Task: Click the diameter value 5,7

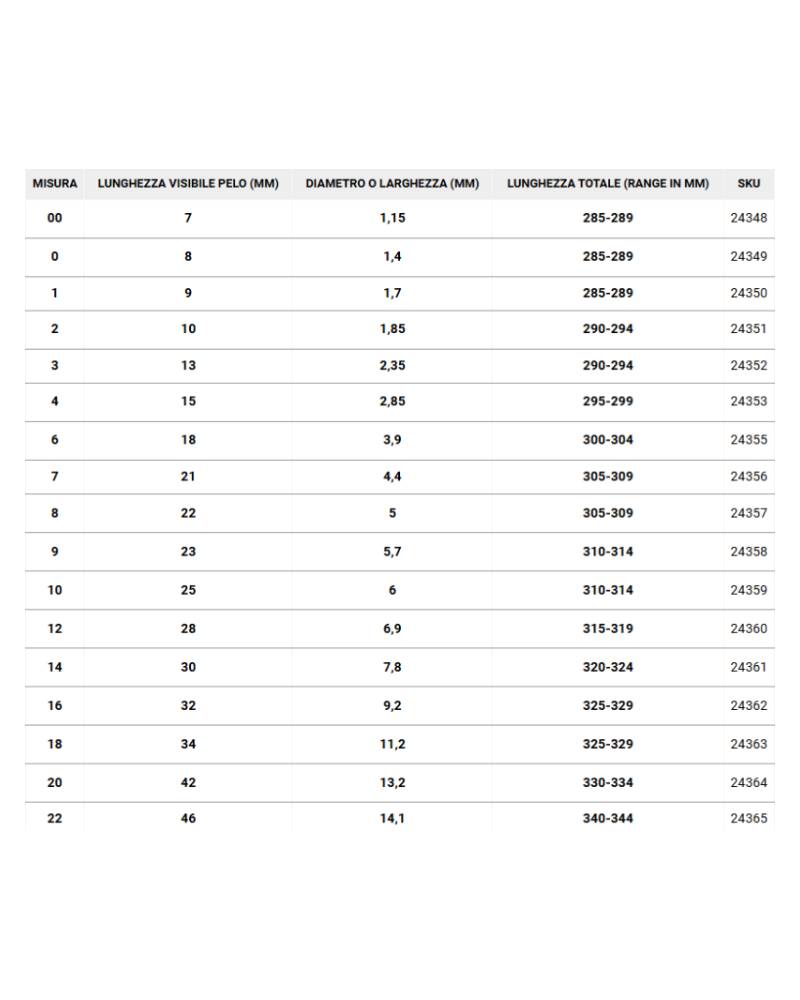Action: click(392, 552)
